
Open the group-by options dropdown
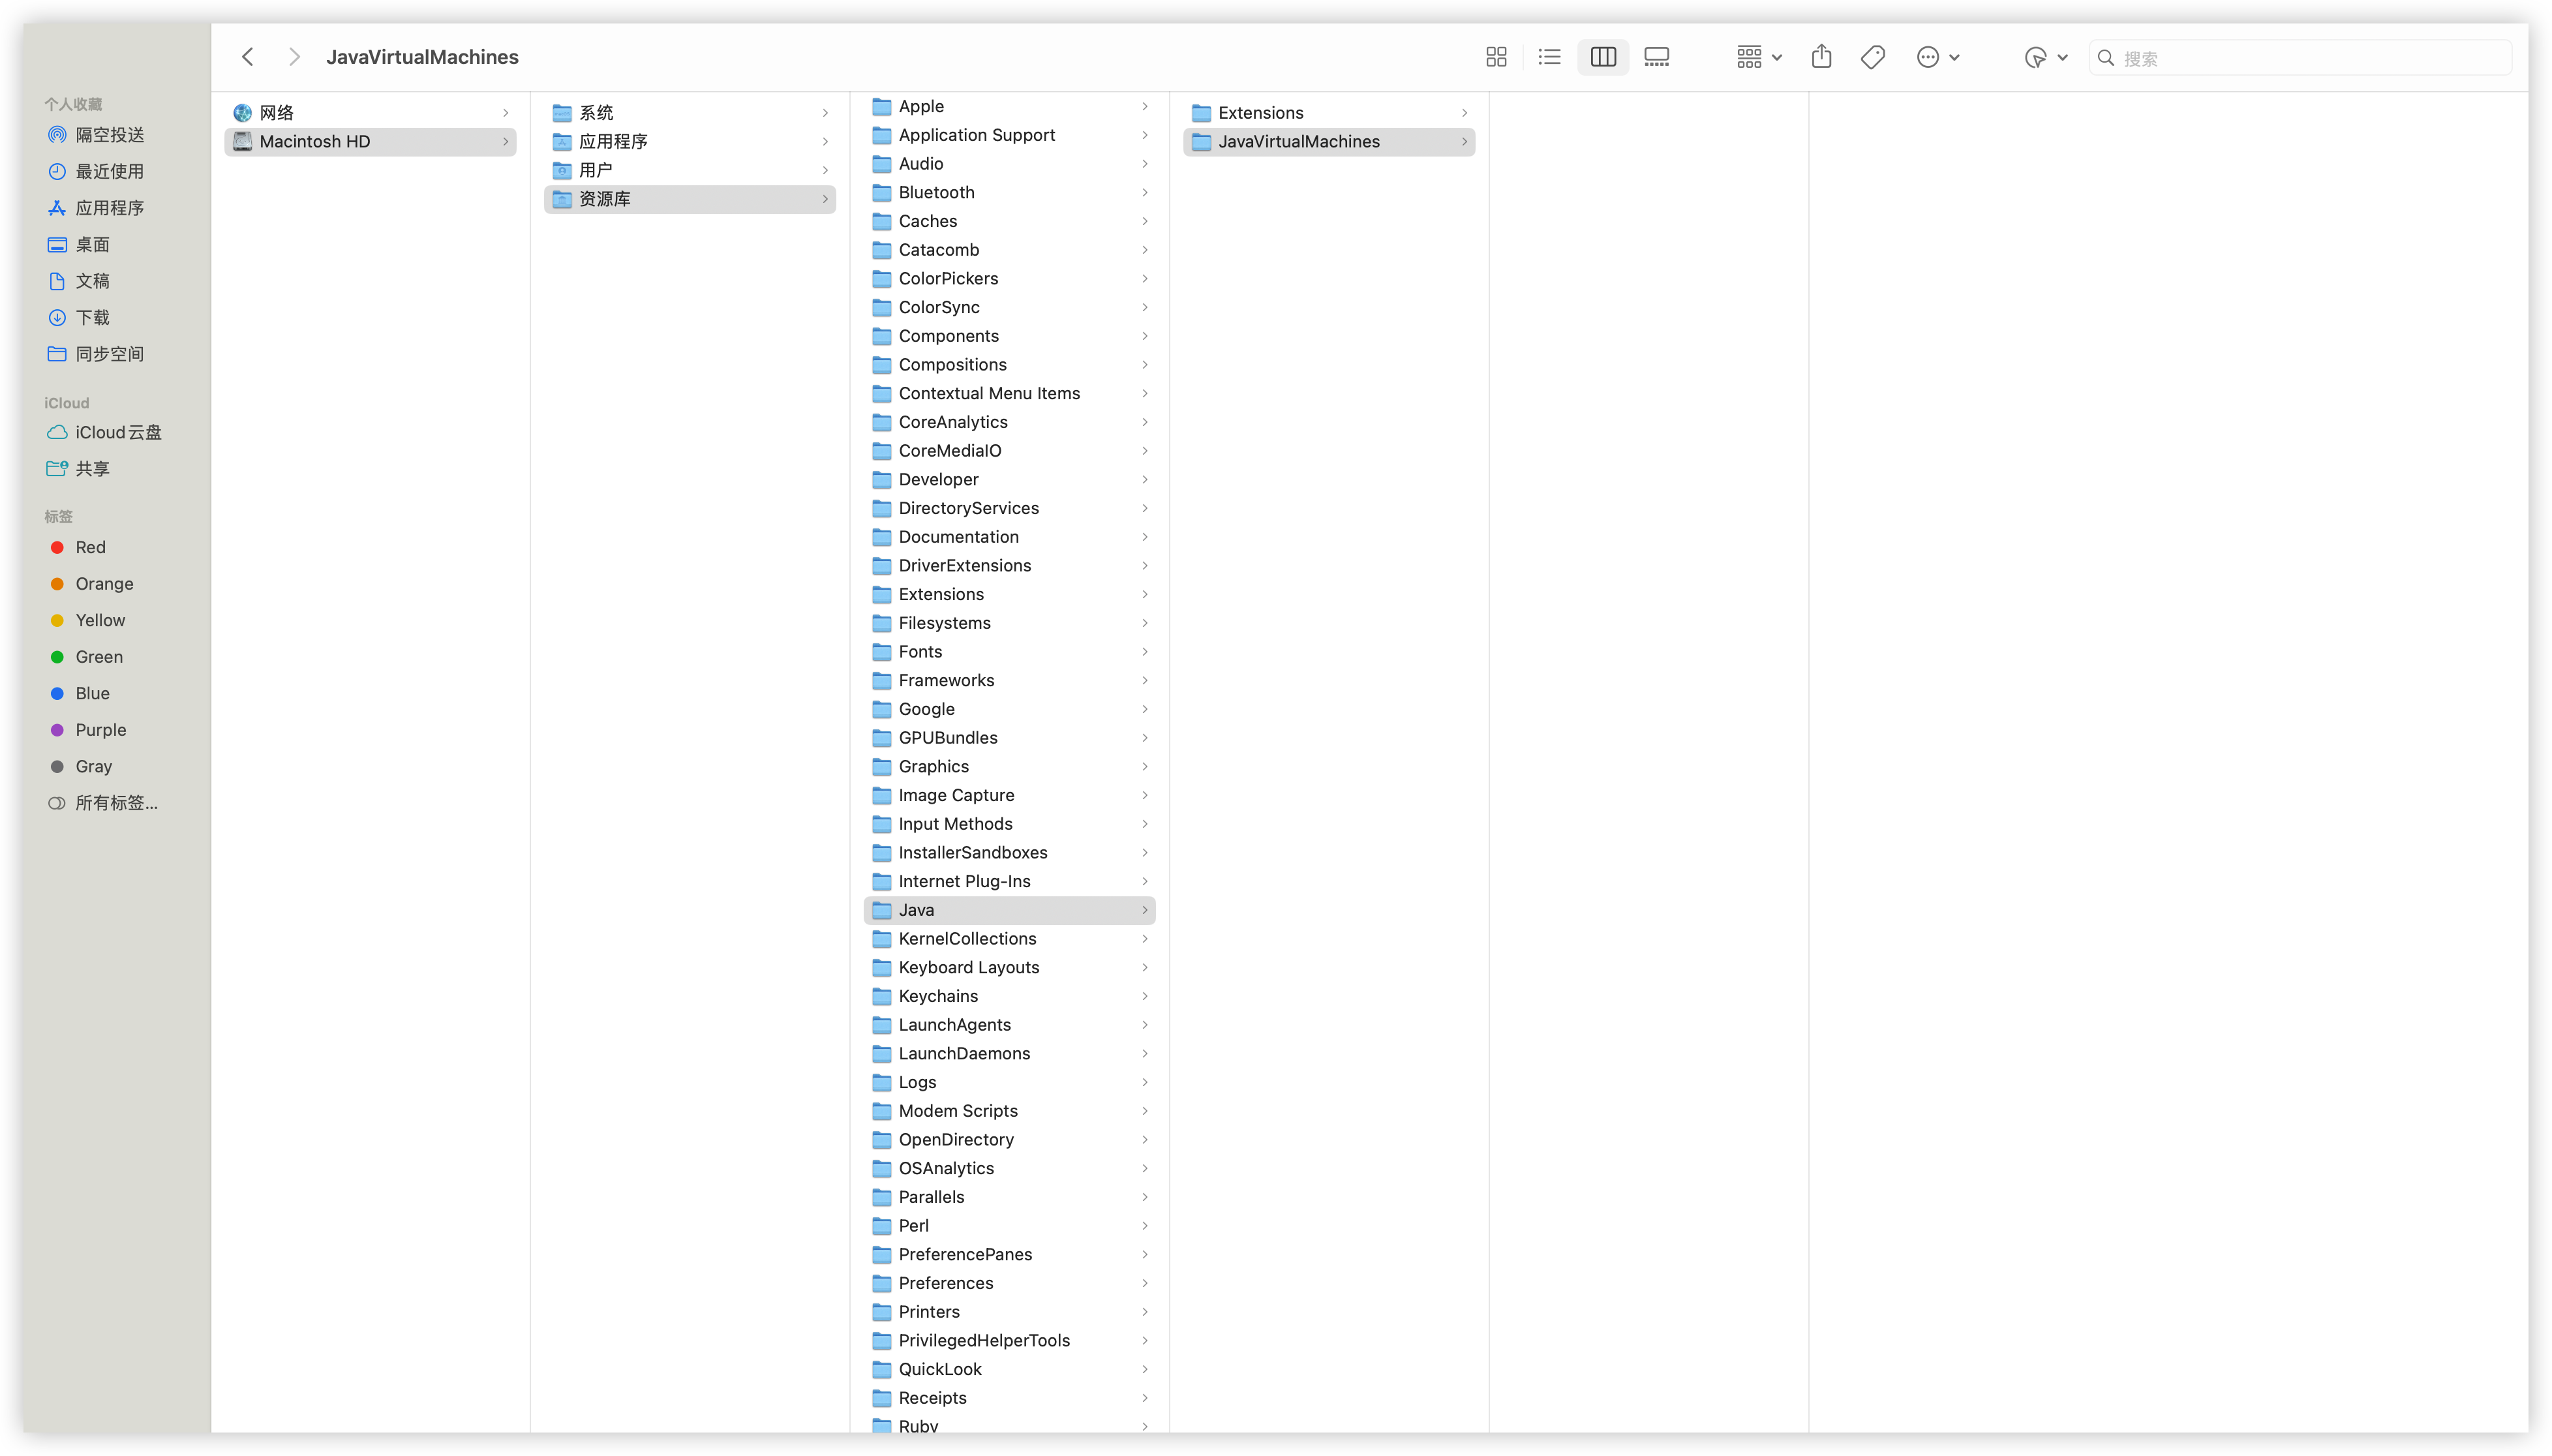[1758, 57]
